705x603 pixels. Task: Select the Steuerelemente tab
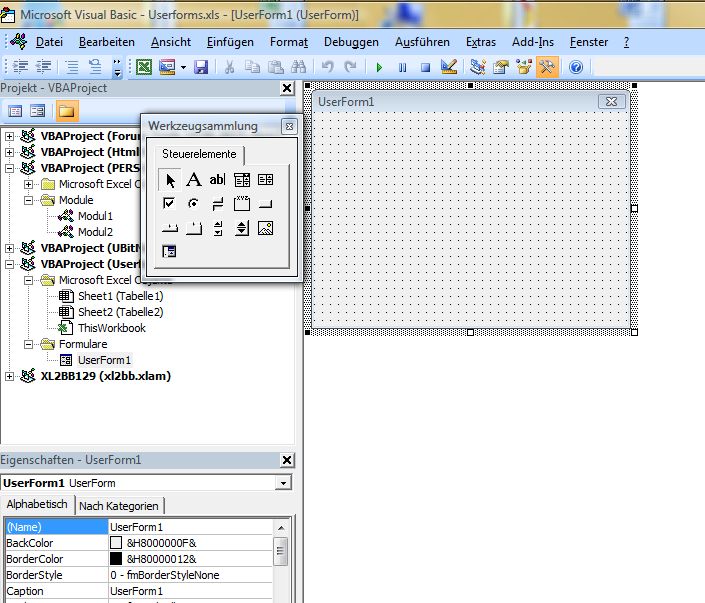(199, 154)
